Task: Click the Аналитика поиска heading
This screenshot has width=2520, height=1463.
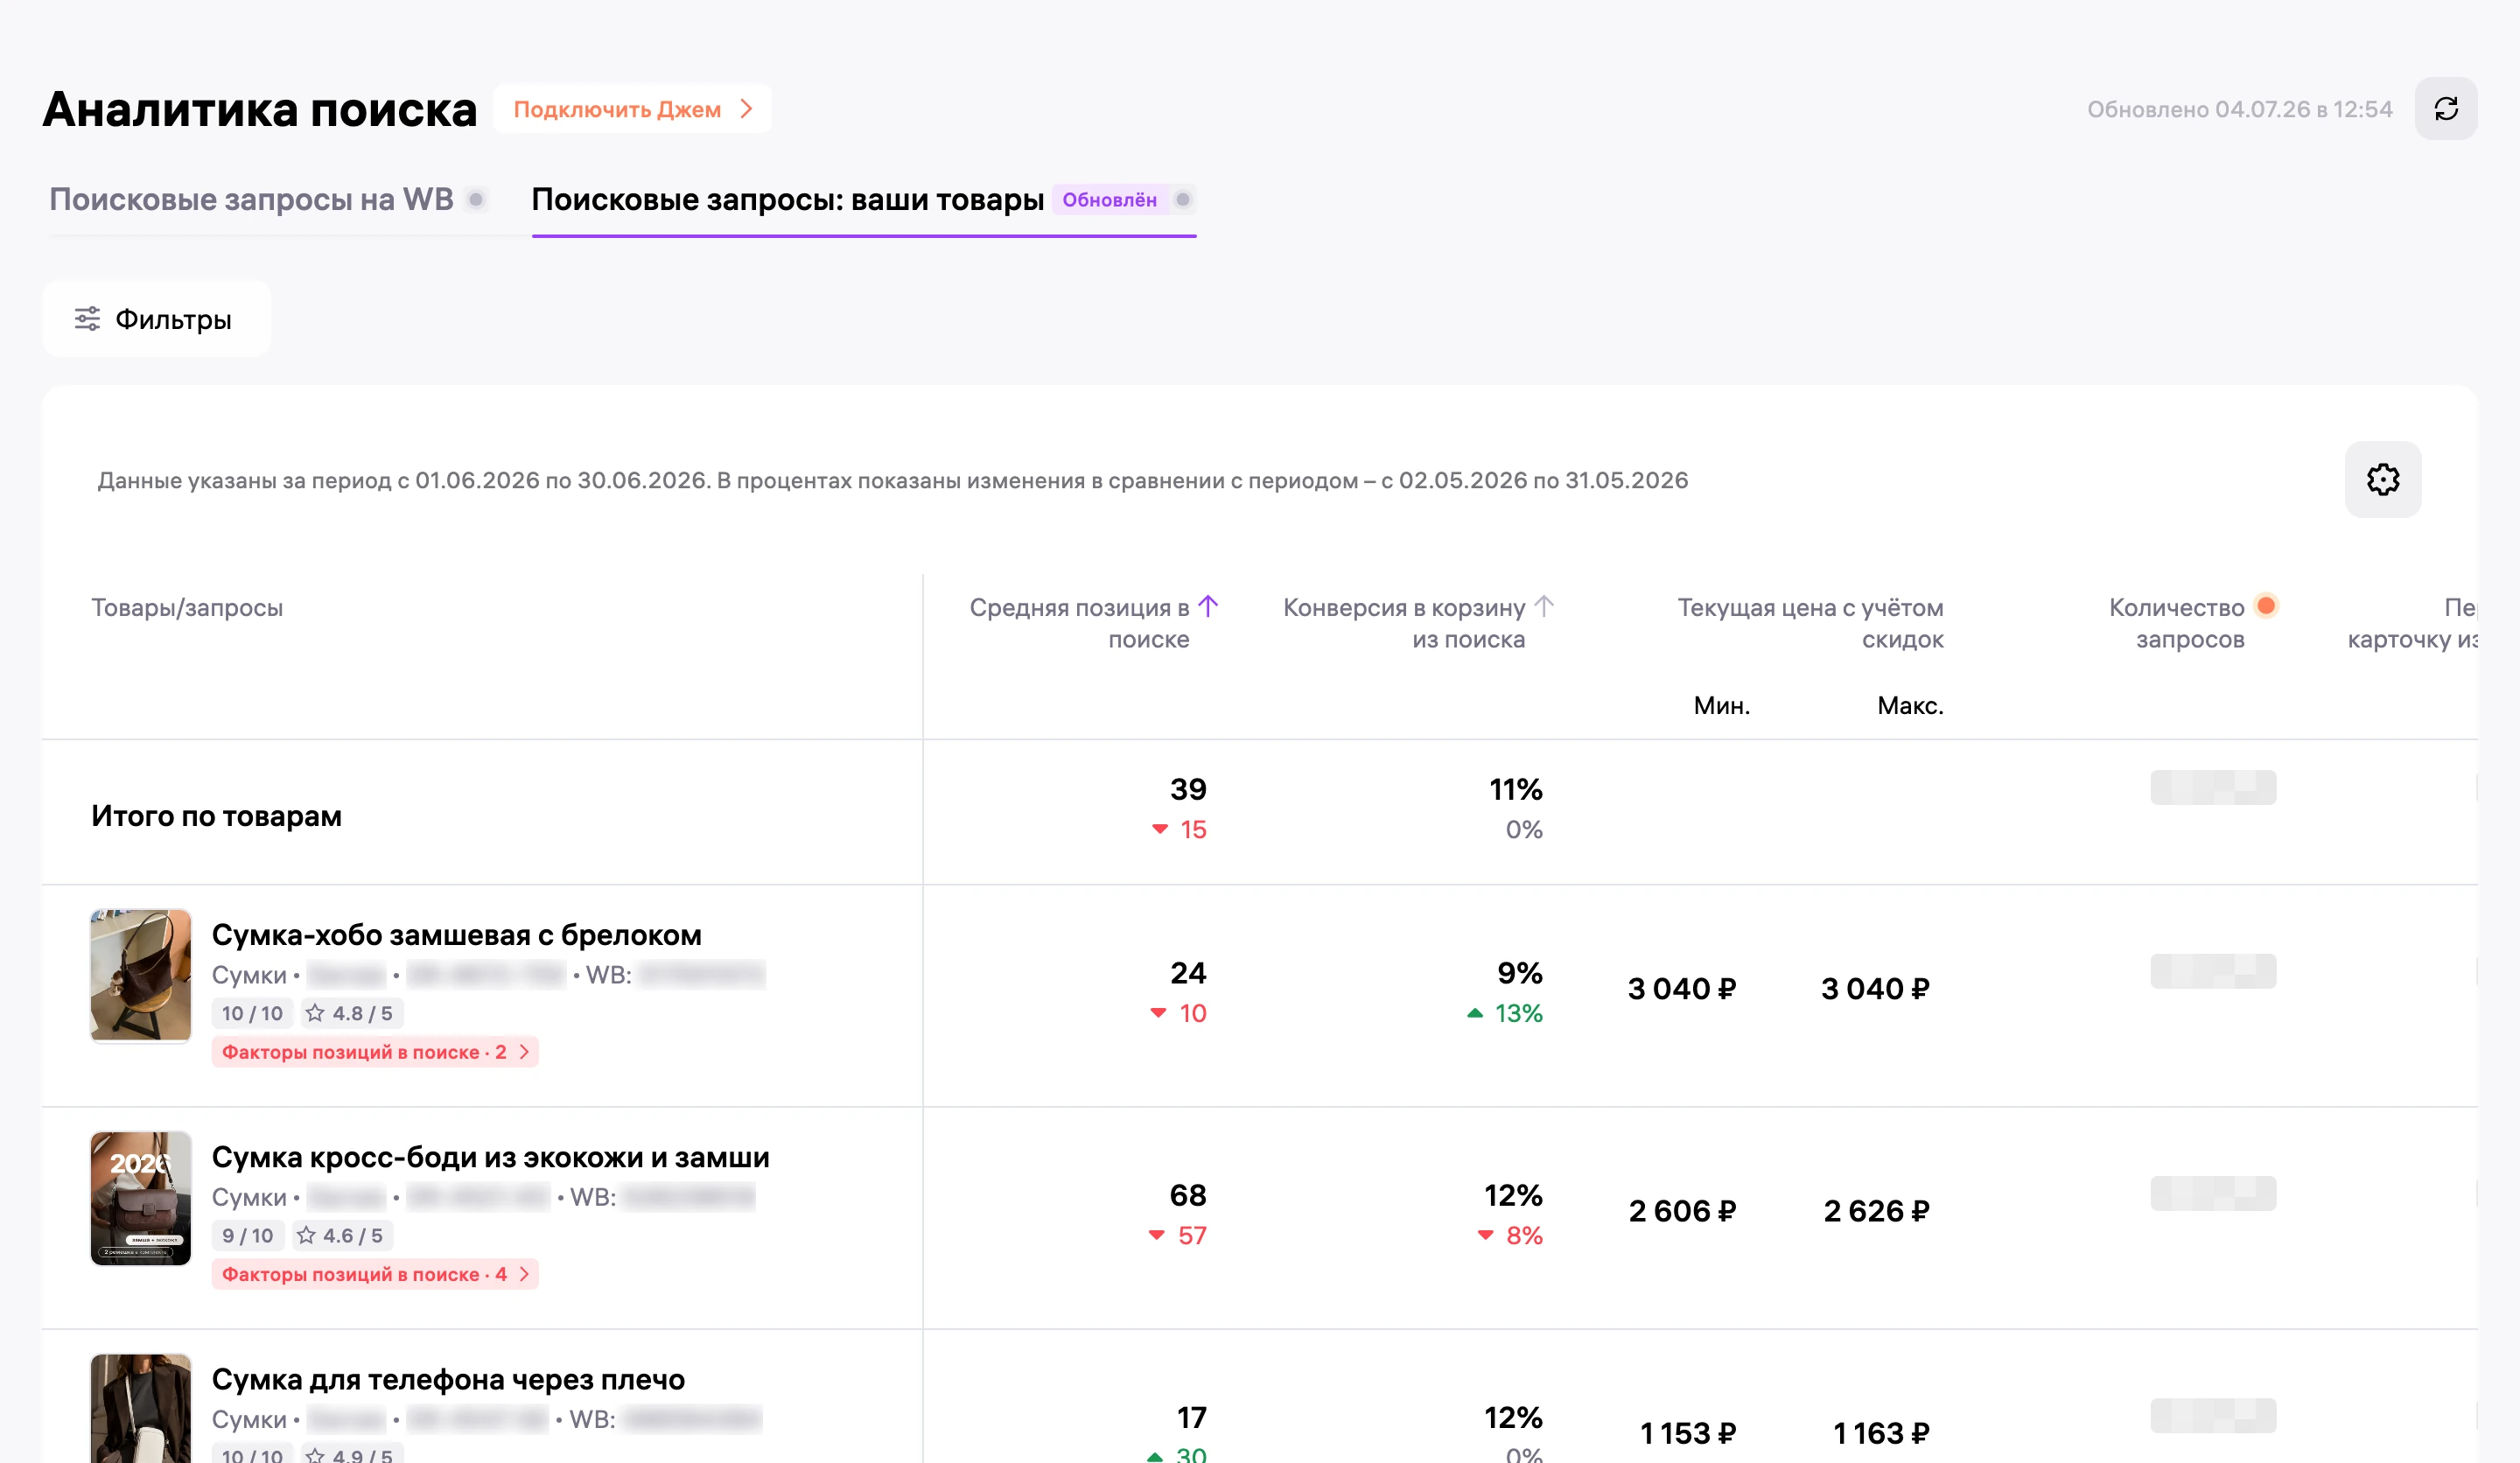Action: pyautogui.click(x=260, y=109)
